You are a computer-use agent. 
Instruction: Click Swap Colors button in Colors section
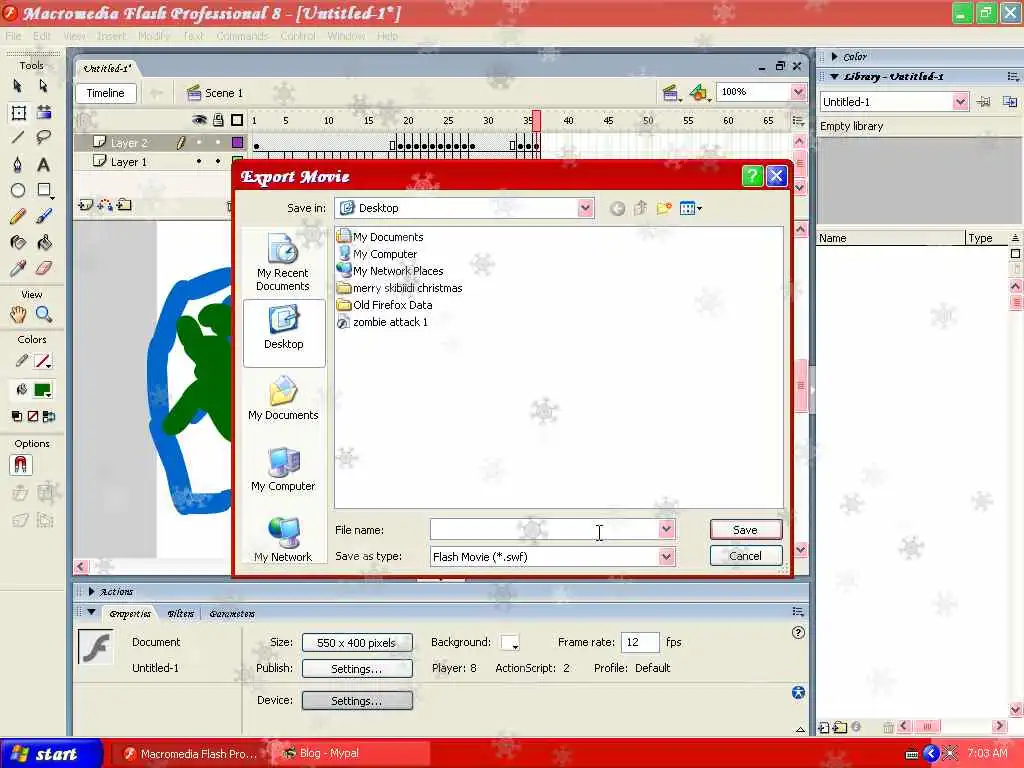click(x=49, y=417)
